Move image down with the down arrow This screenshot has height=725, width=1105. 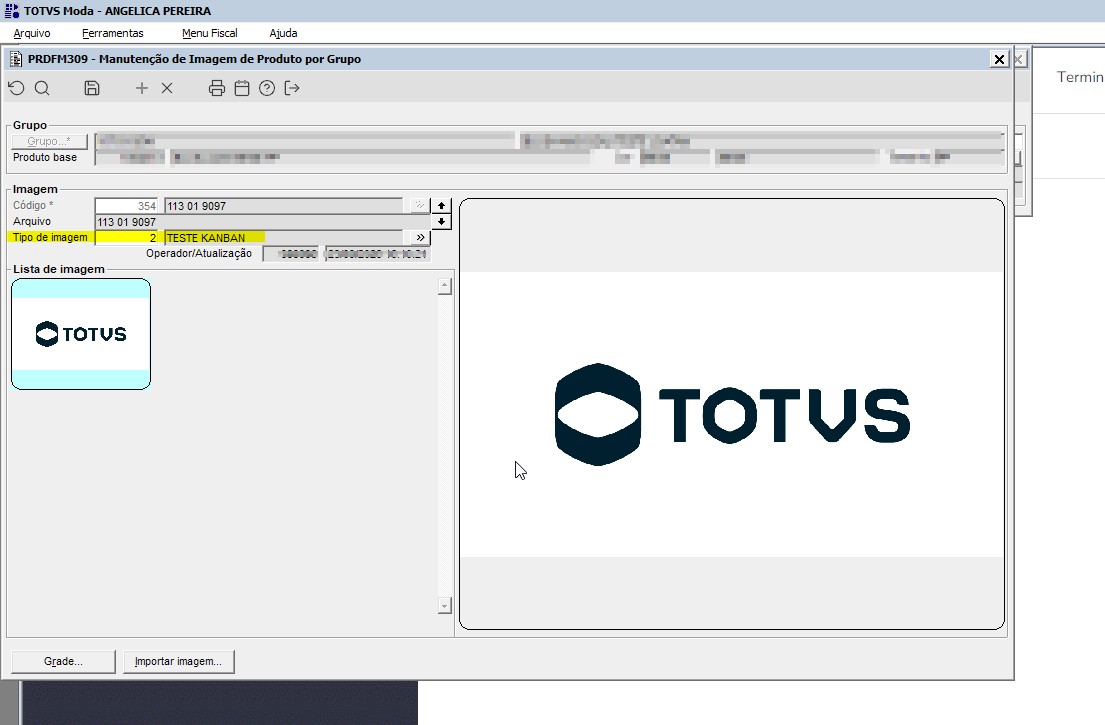(x=441, y=221)
